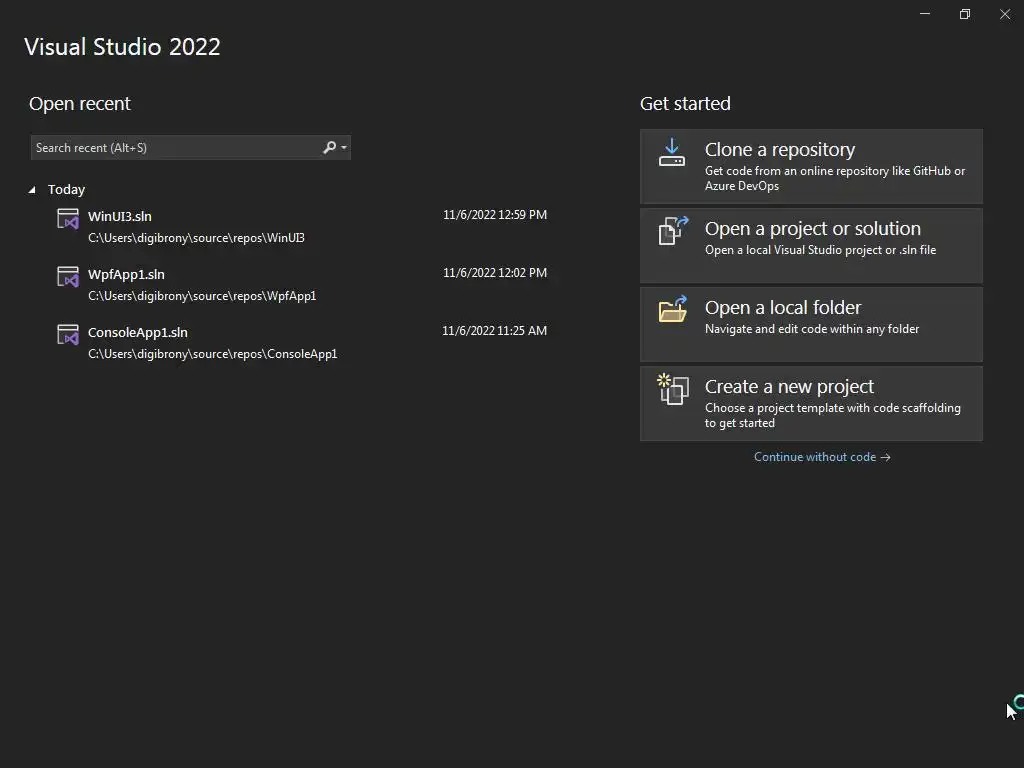This screenshot has width=1024, height=768.
Task: Select the Clone a repository card
Action: click(x=811, y=167)
